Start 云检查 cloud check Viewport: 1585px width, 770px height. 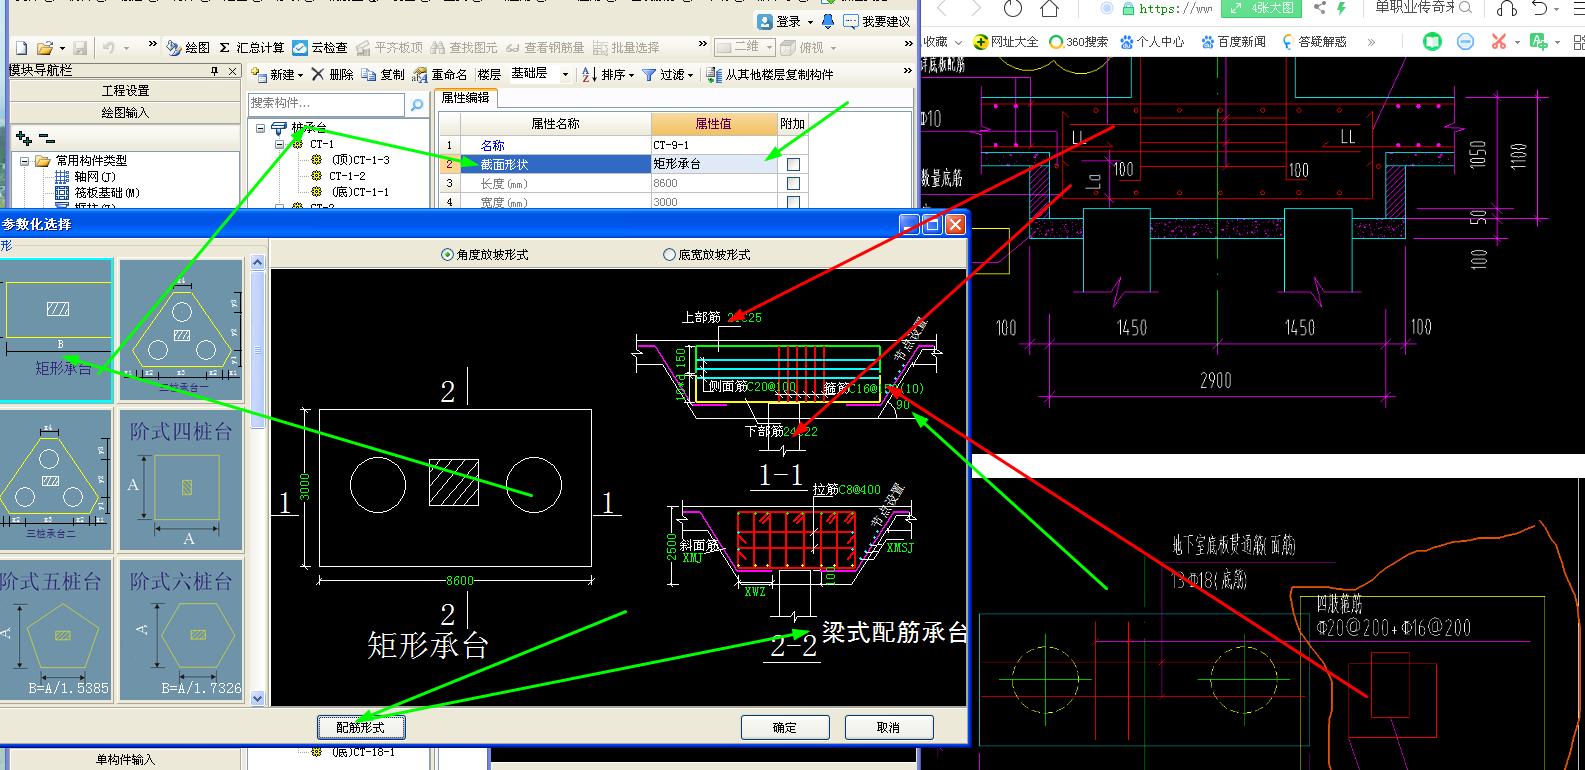click(x=320, y=47)
